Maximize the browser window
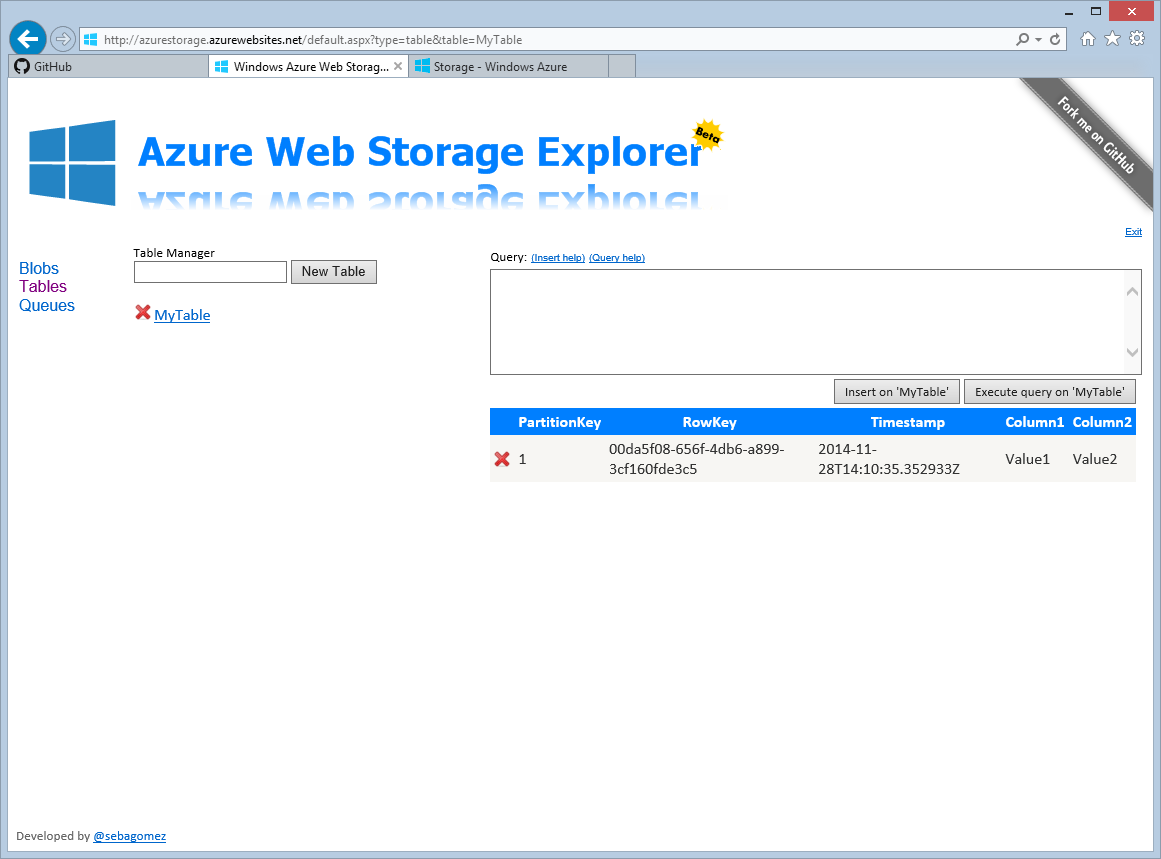This screenshot has height=859, width=1161. (x=1096, y=11)
